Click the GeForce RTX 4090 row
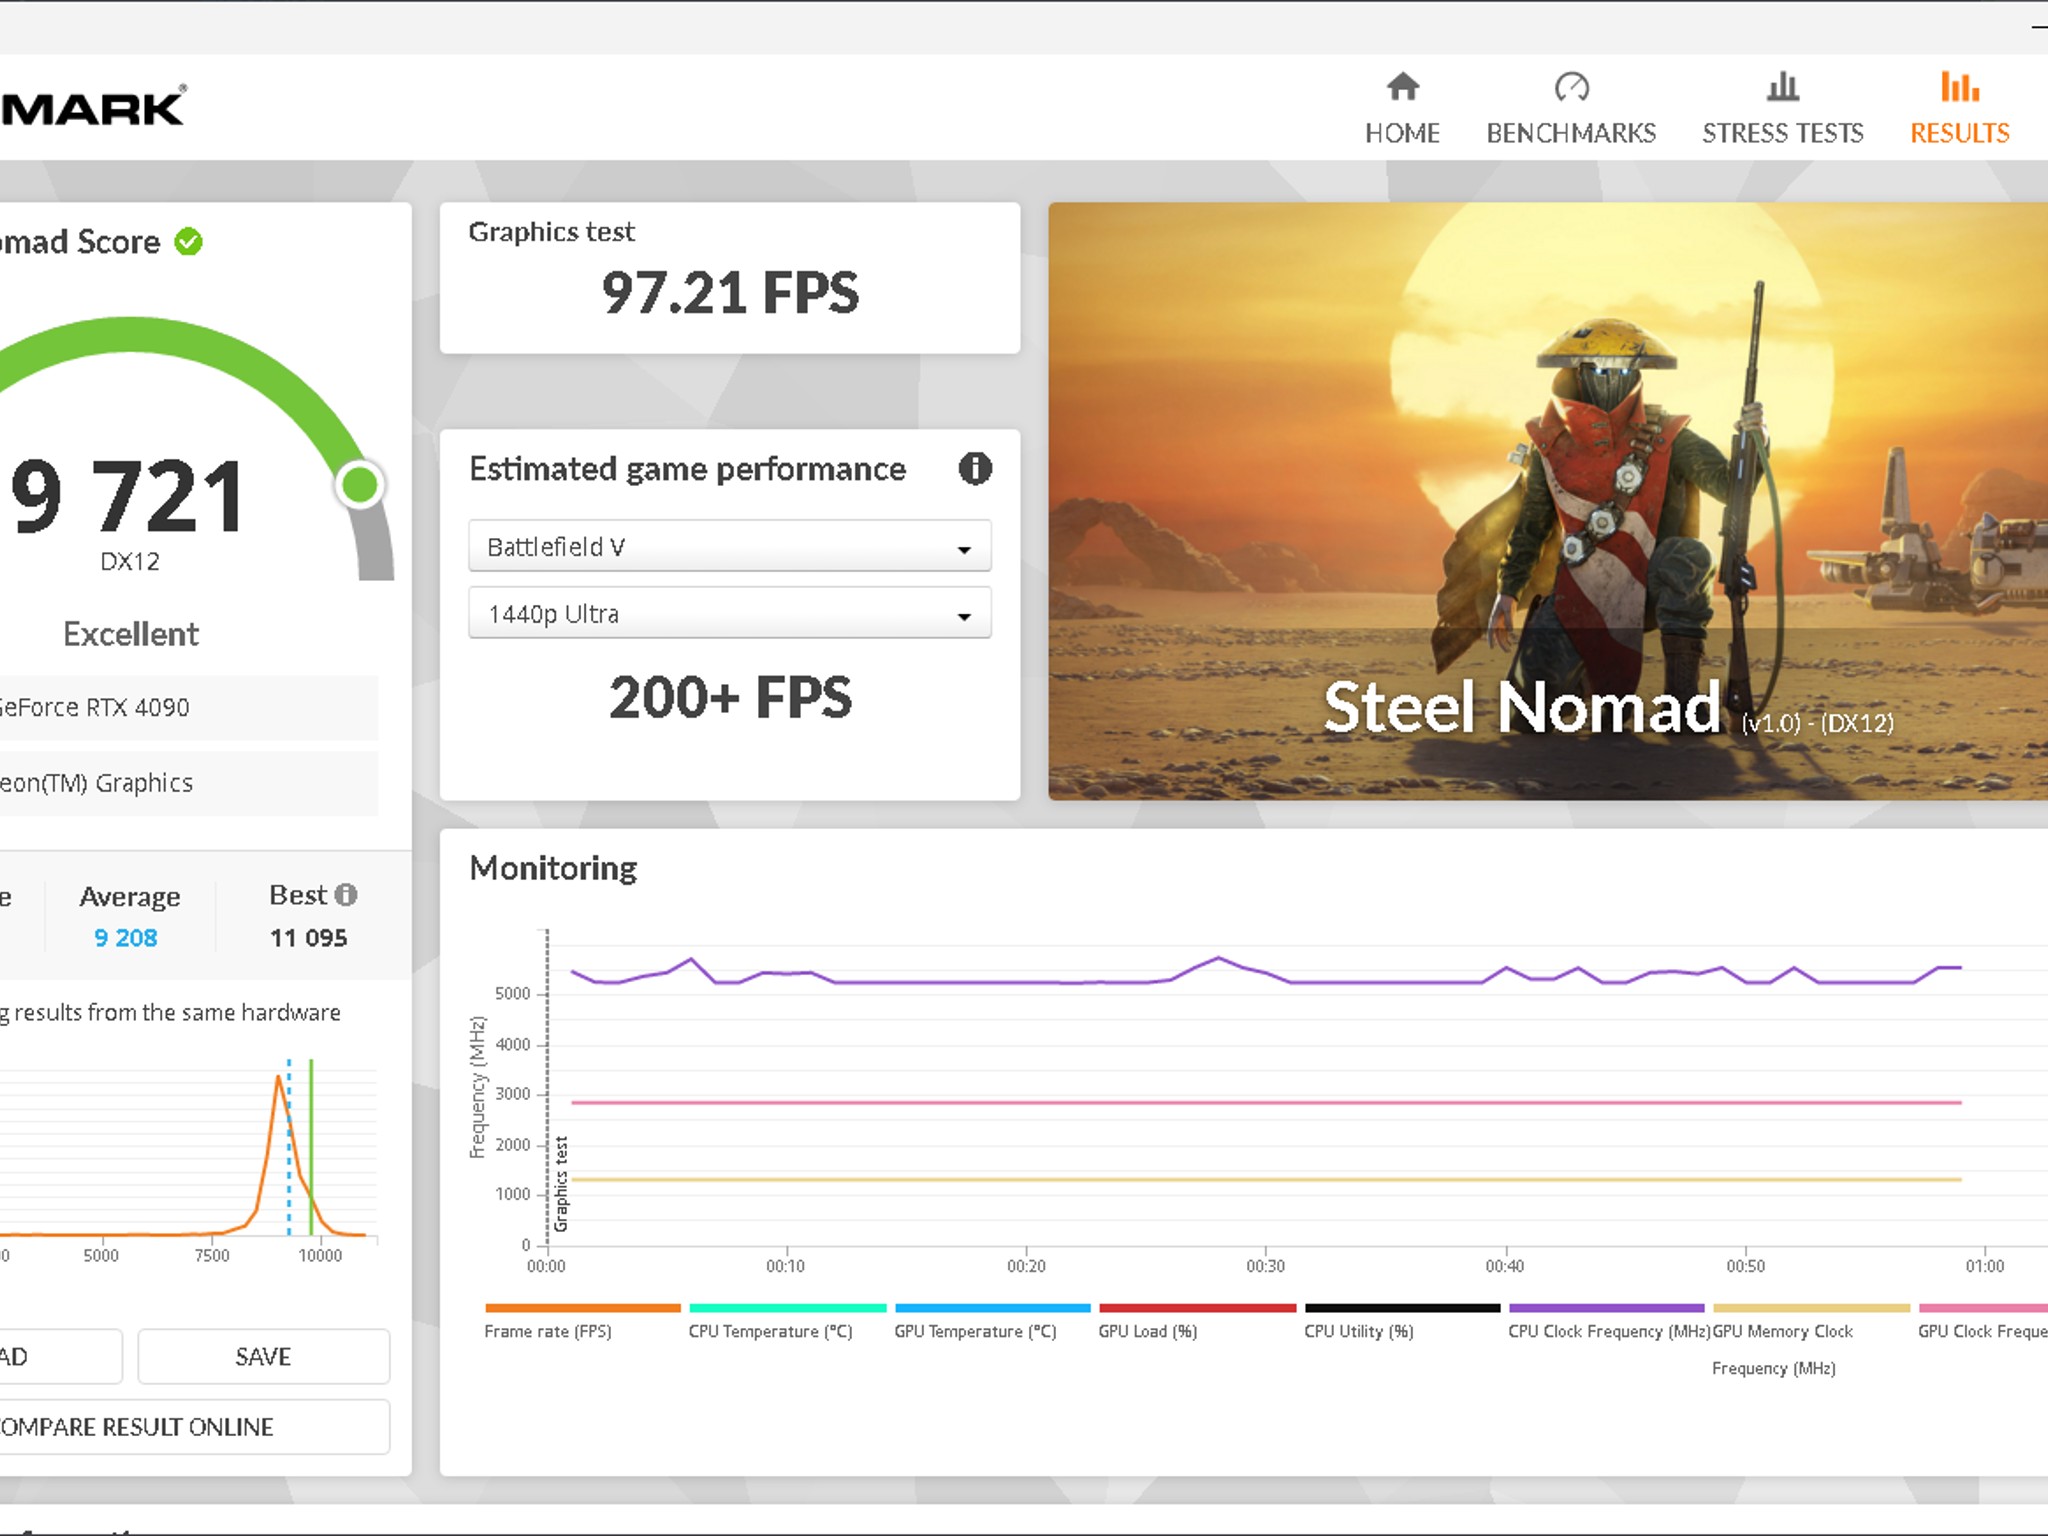 [x=189, y=707]
